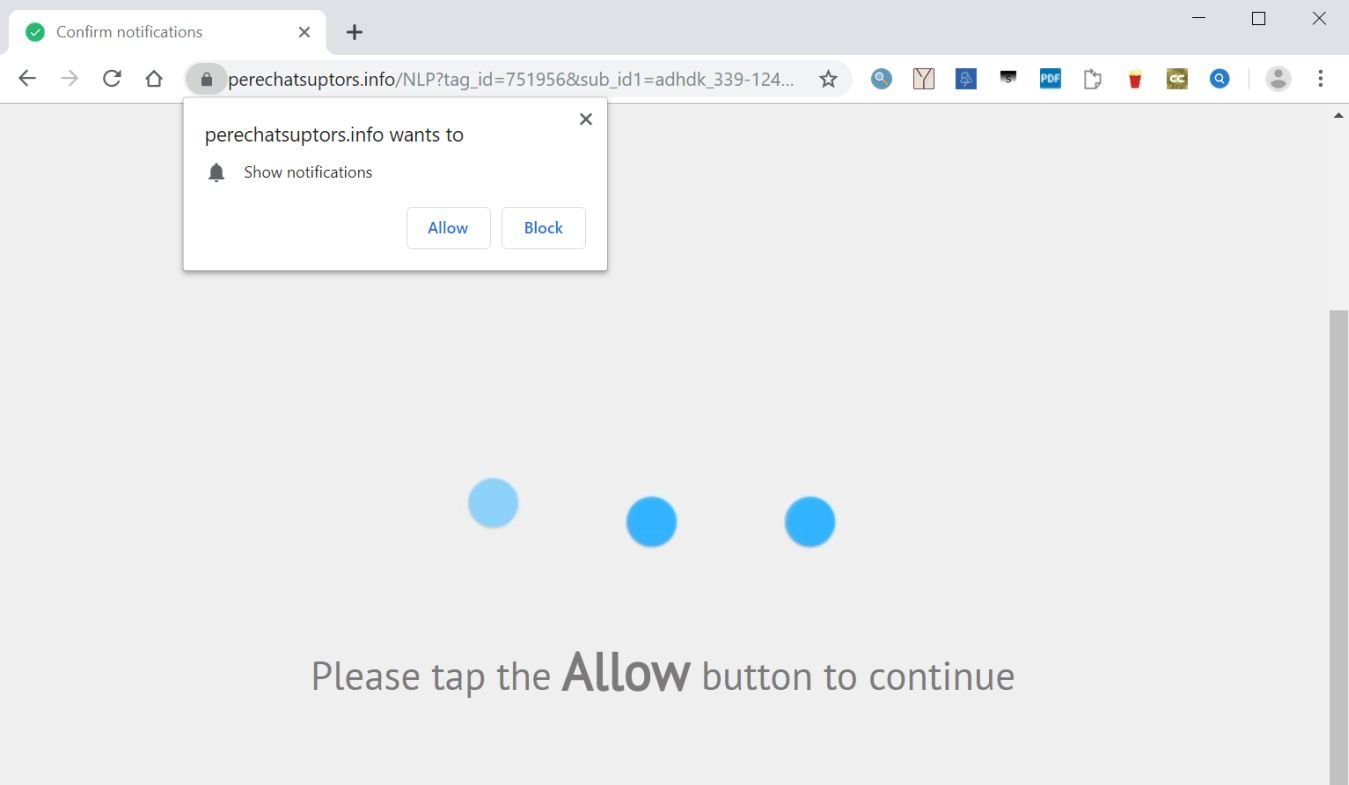Click the blue magnifier extension icon
This screenshot has height=785, width=1349.
[x=1219, y=79]
